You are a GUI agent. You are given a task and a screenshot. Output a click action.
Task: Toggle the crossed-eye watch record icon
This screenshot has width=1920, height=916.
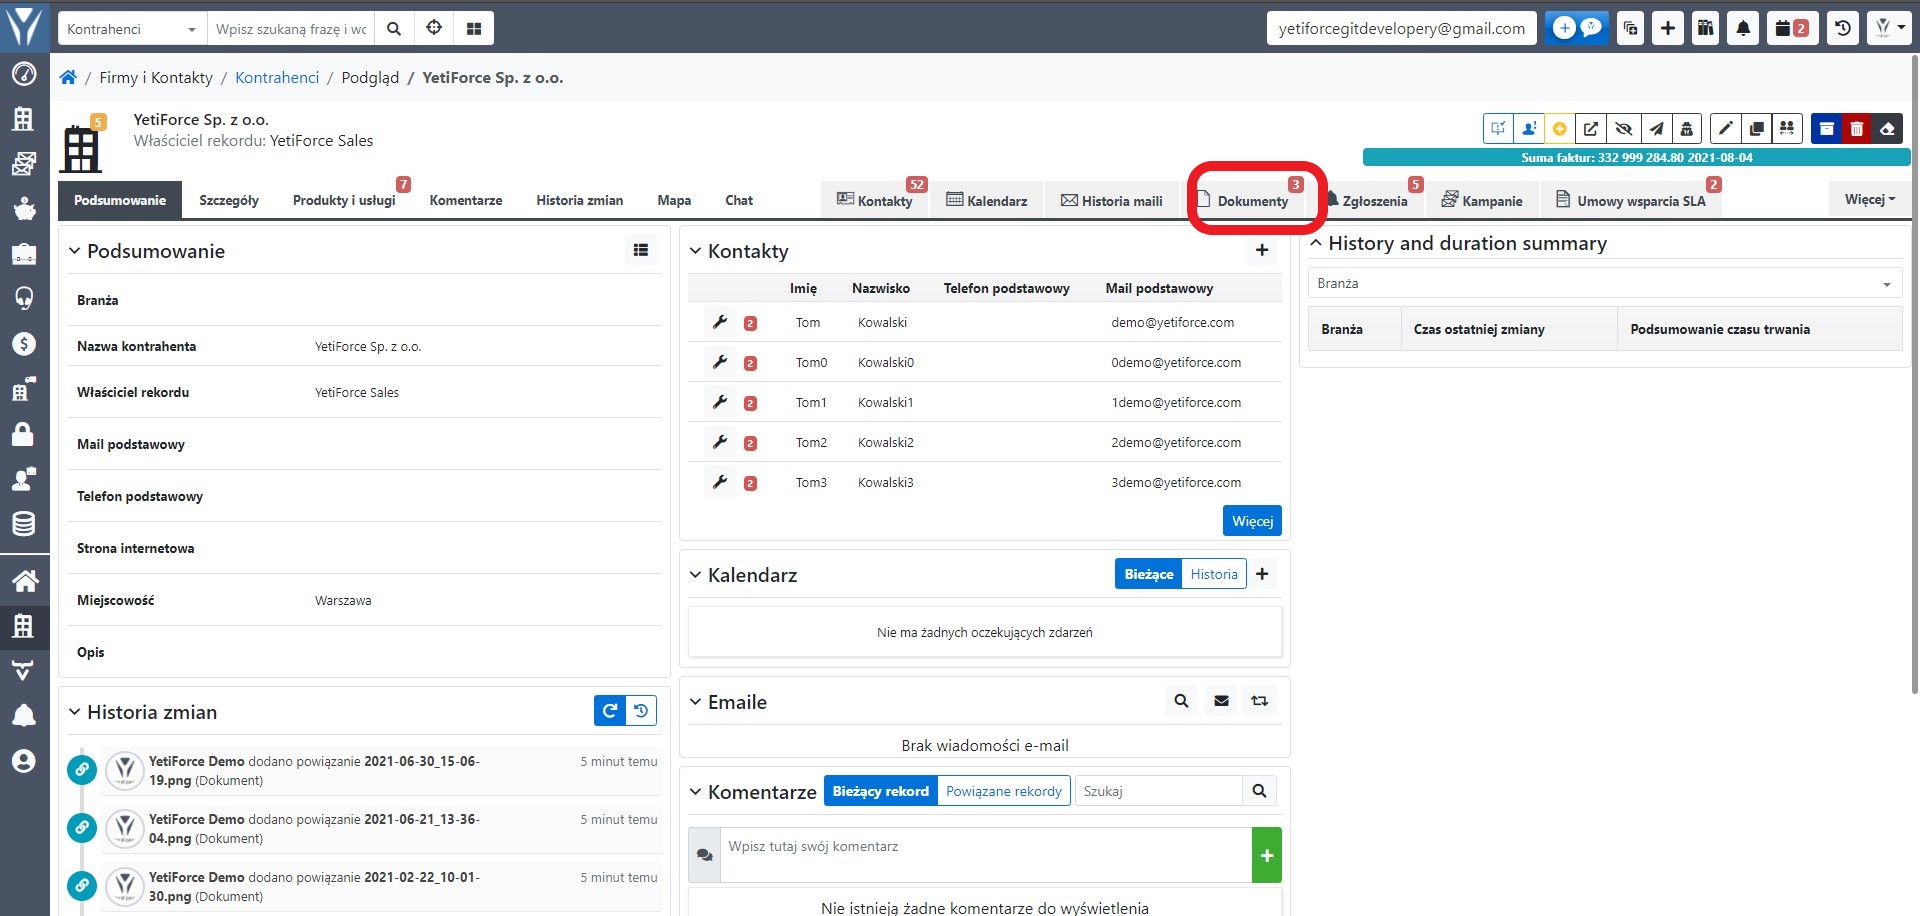pyautogui.click(x=1623, y=129)
